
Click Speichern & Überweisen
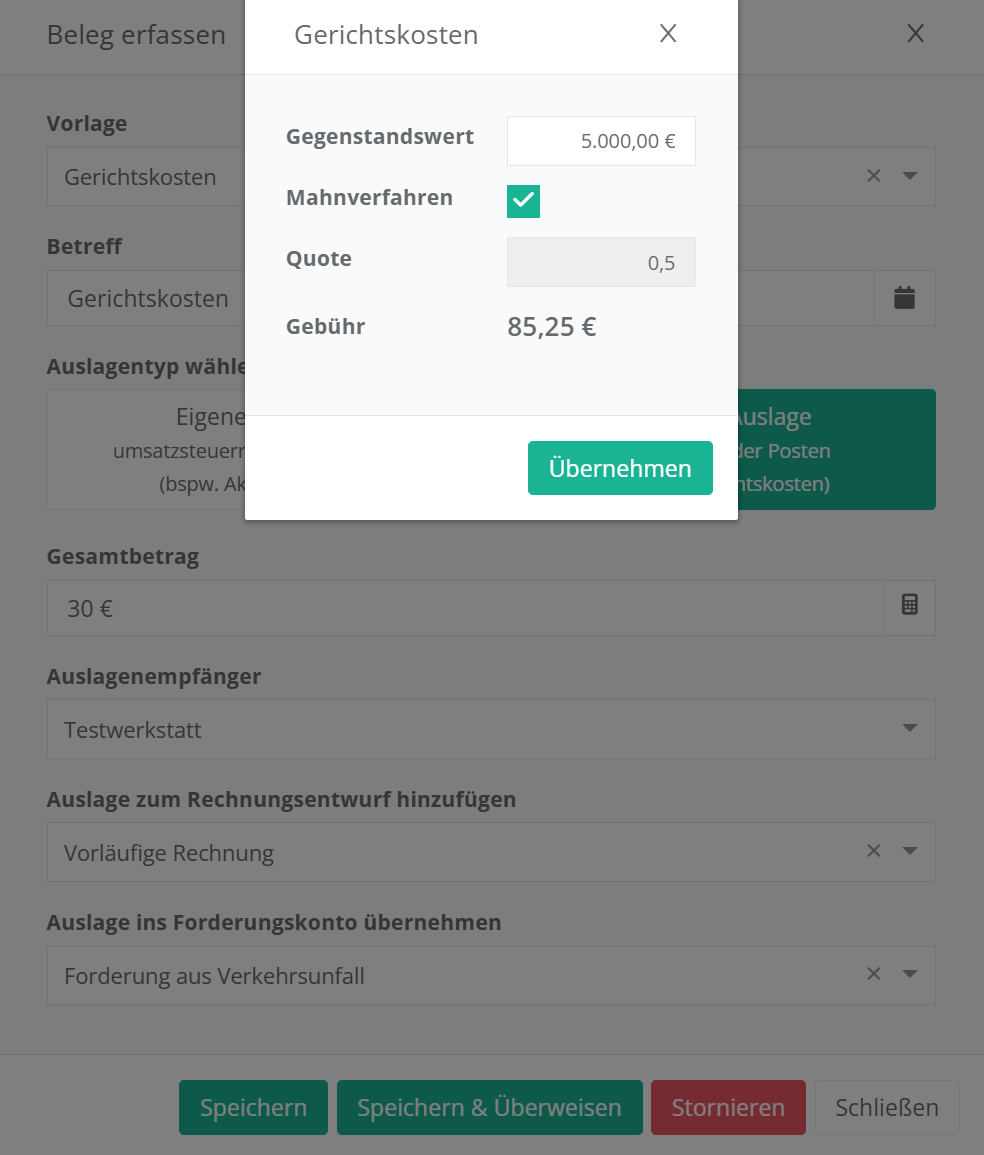[489, 1107]
